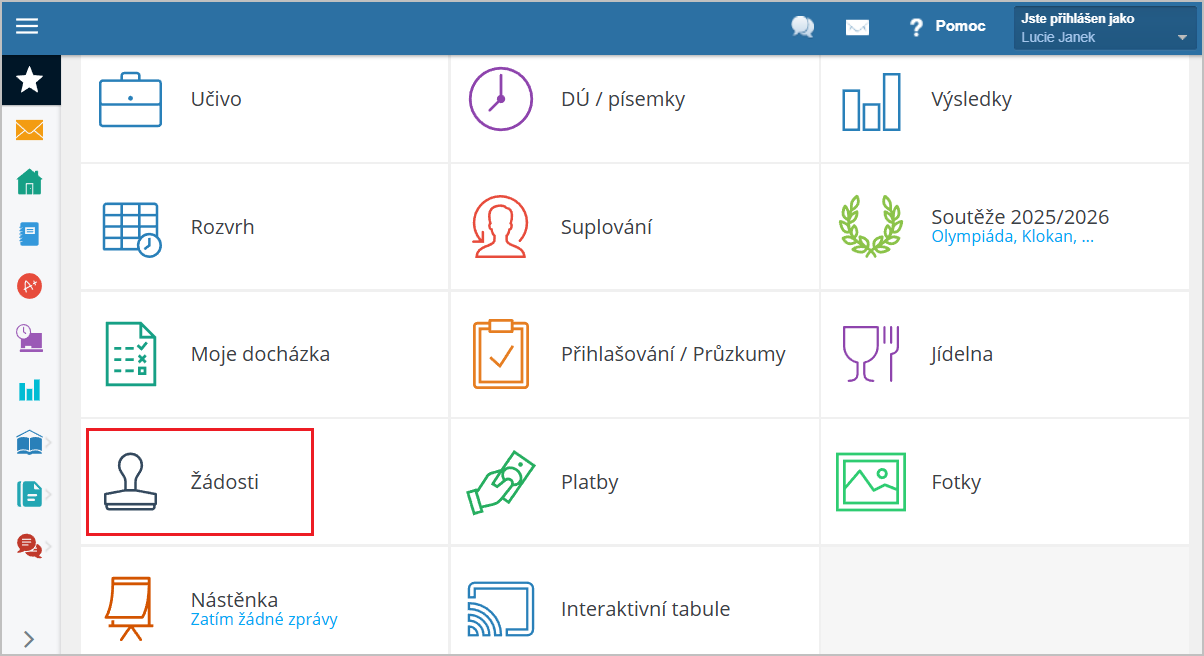Open the orange envelope sidebar icon
The height and width of the screenshot is (656, 1204).
(x=30, y=130)
